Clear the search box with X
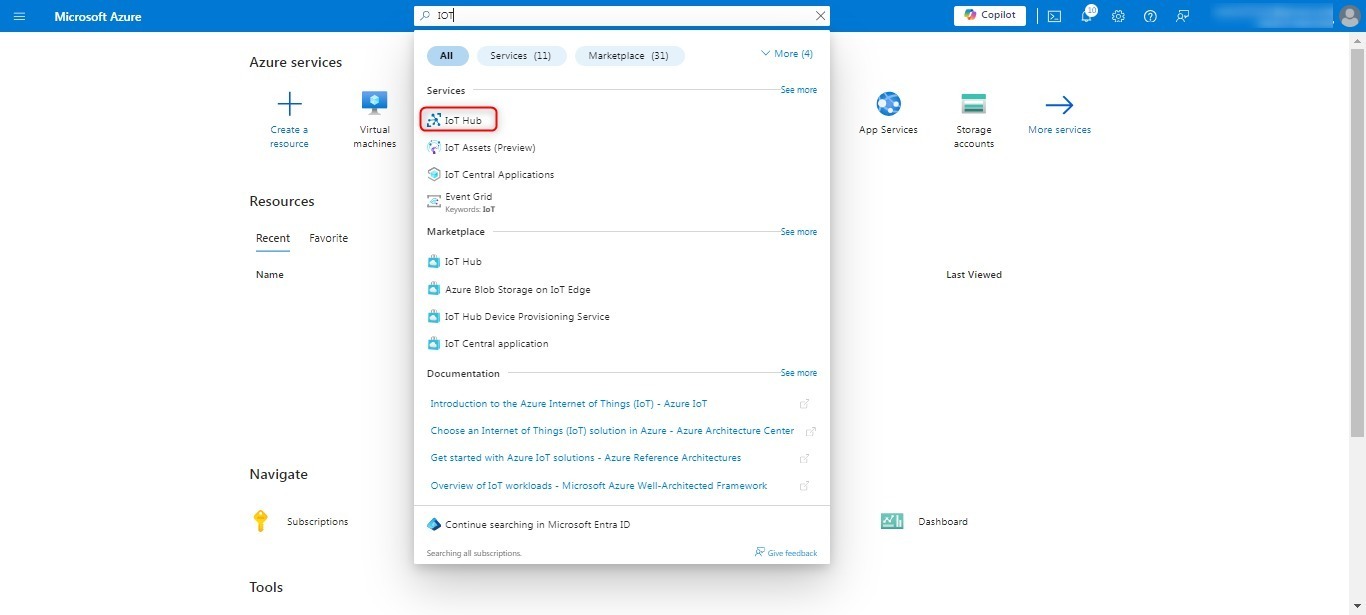The height and width of the screenshot is (615, 1366). 821,16
